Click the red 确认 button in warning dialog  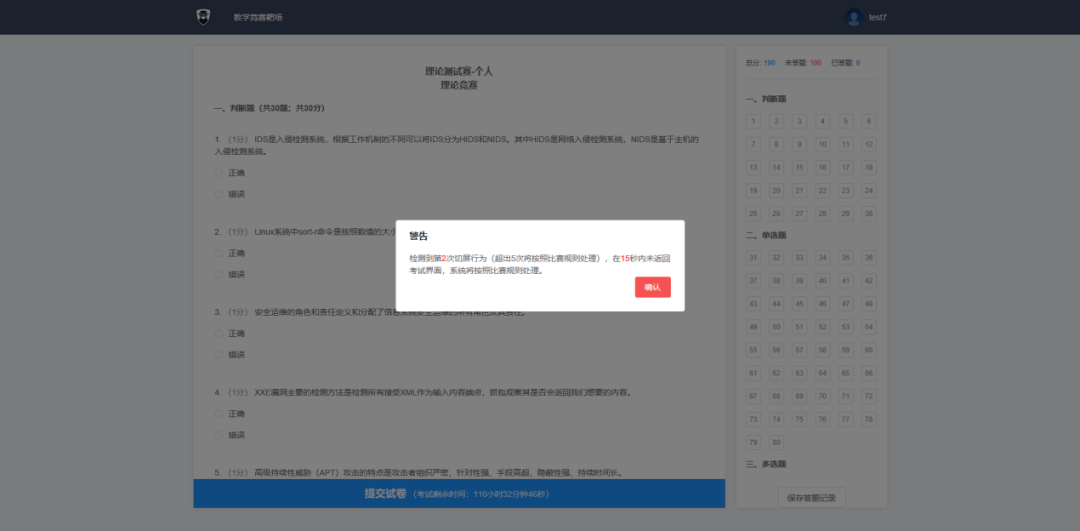click(652, 287)
